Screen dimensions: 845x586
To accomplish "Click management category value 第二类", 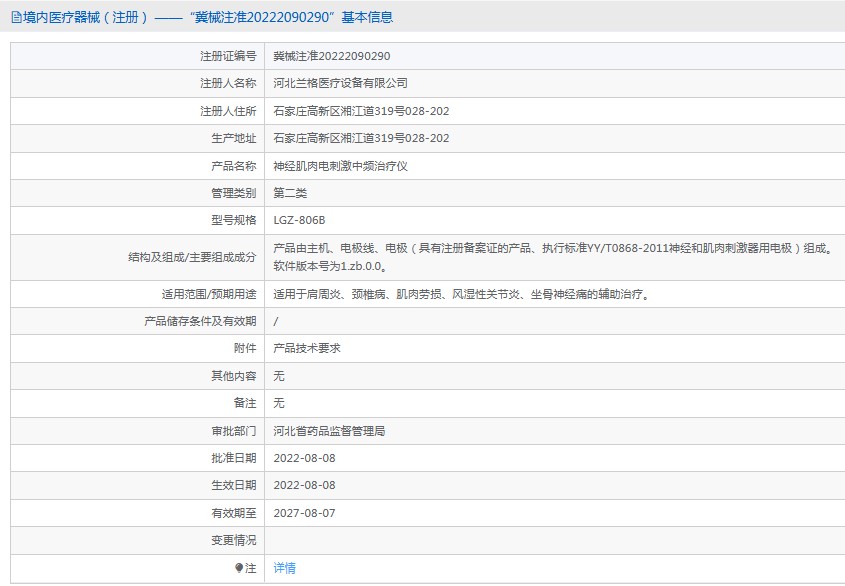I will (x=290, y=193).
